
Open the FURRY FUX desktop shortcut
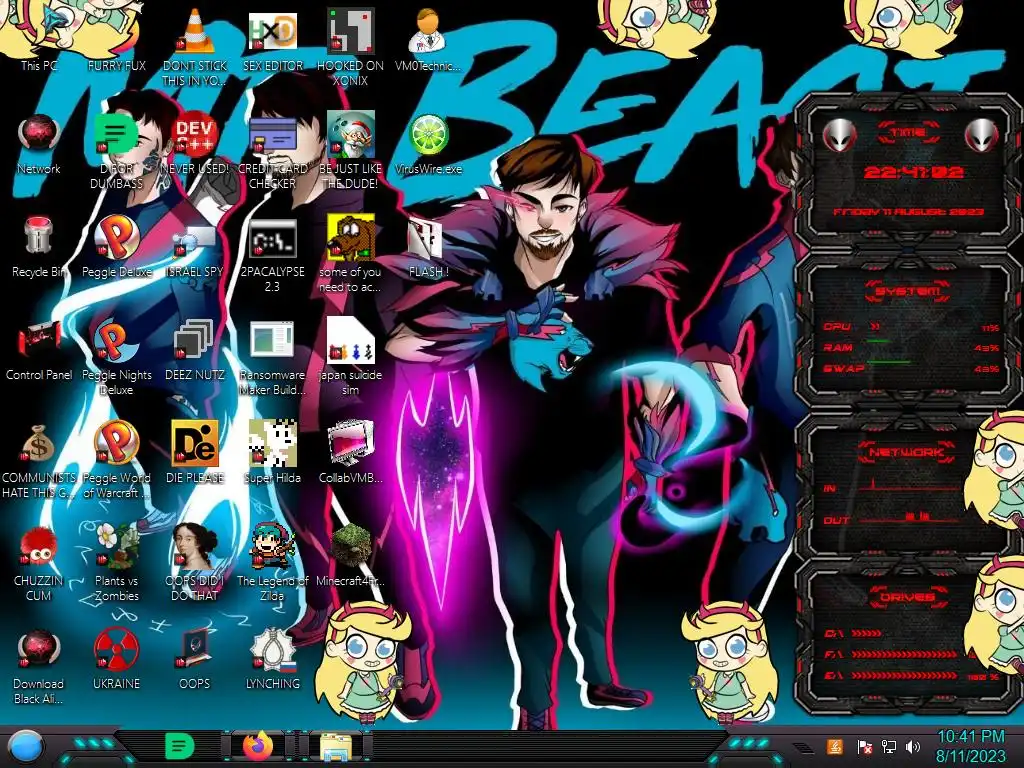[117, 40]
